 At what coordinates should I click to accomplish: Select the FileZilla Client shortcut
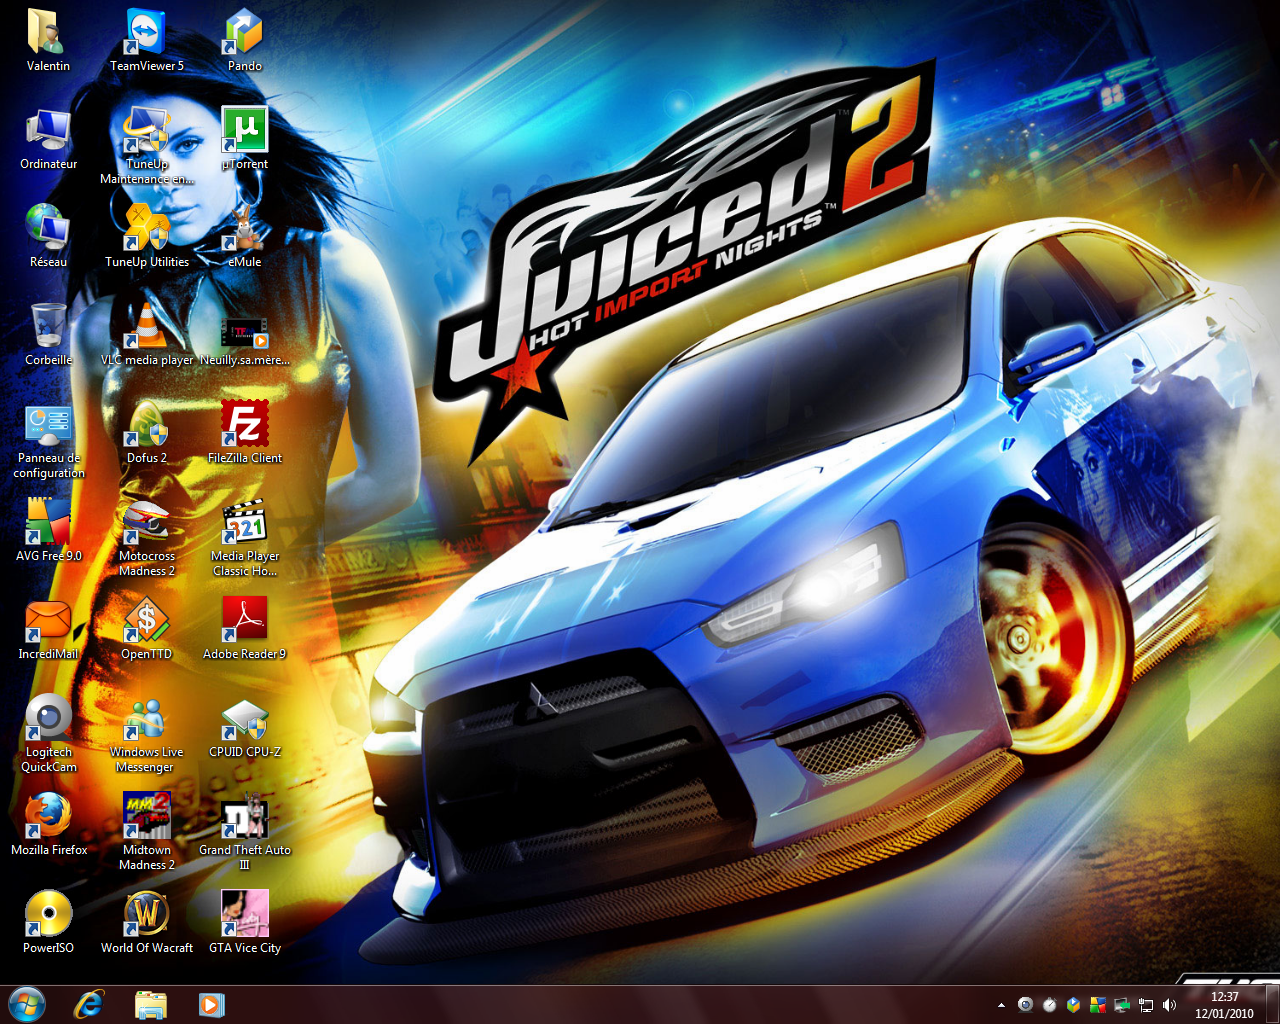click(x=245, y=432)
